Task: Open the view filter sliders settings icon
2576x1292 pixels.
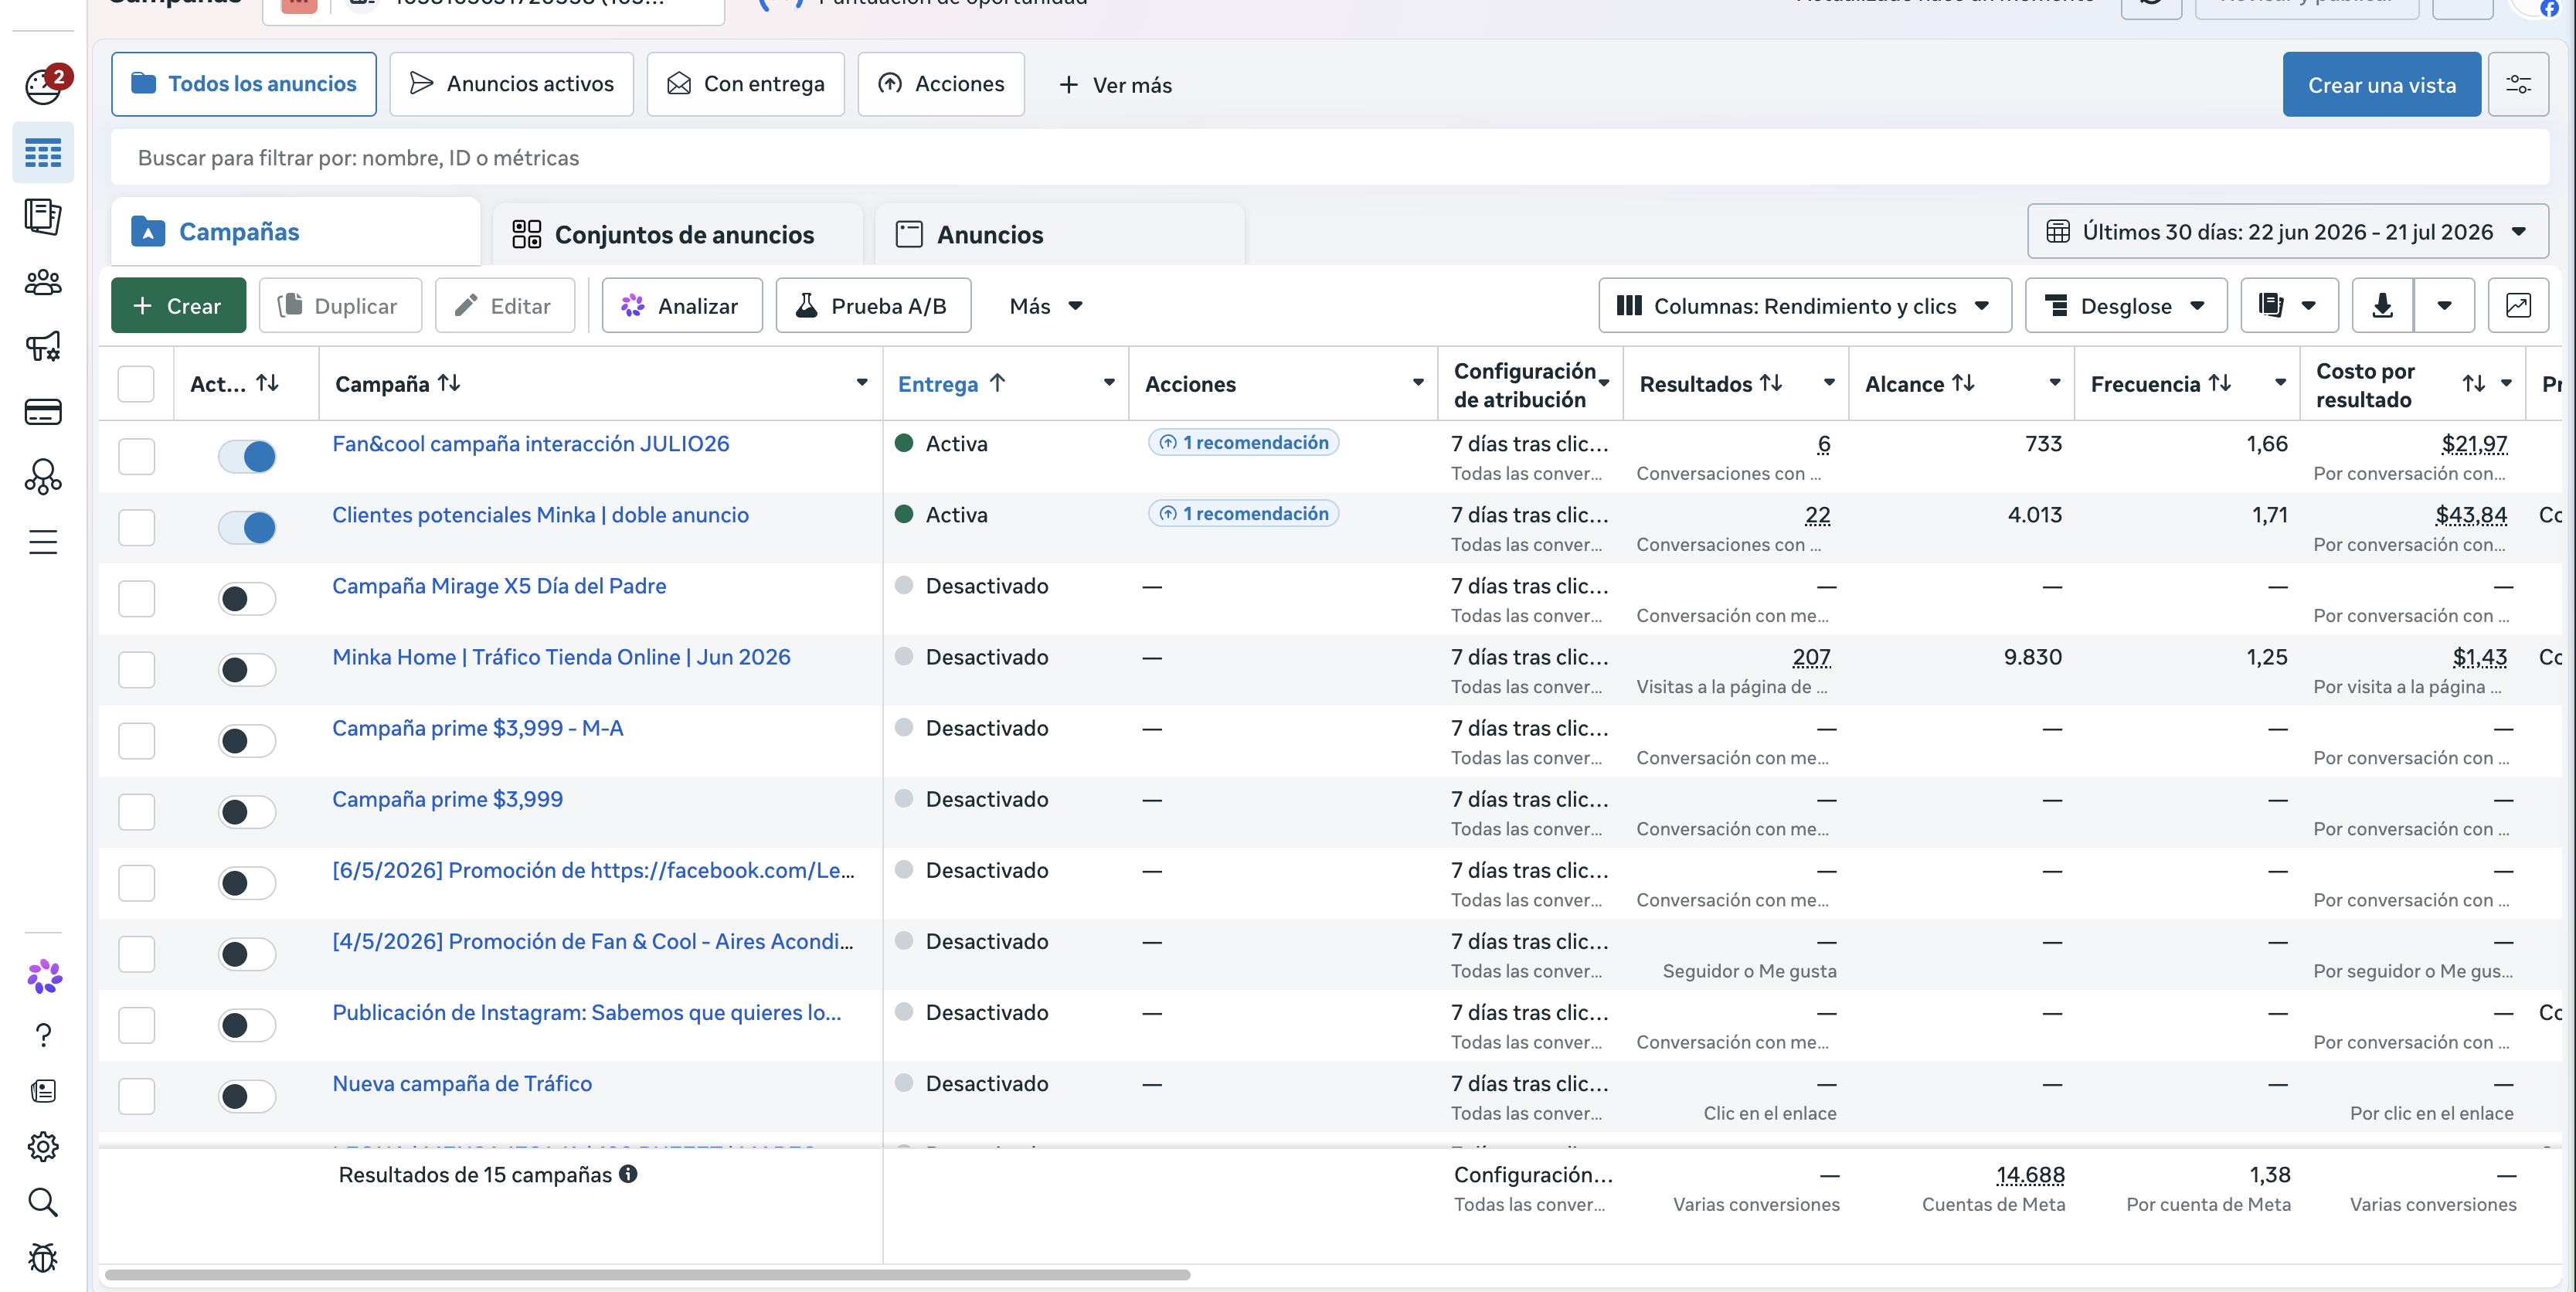Action: [2518, 85]
